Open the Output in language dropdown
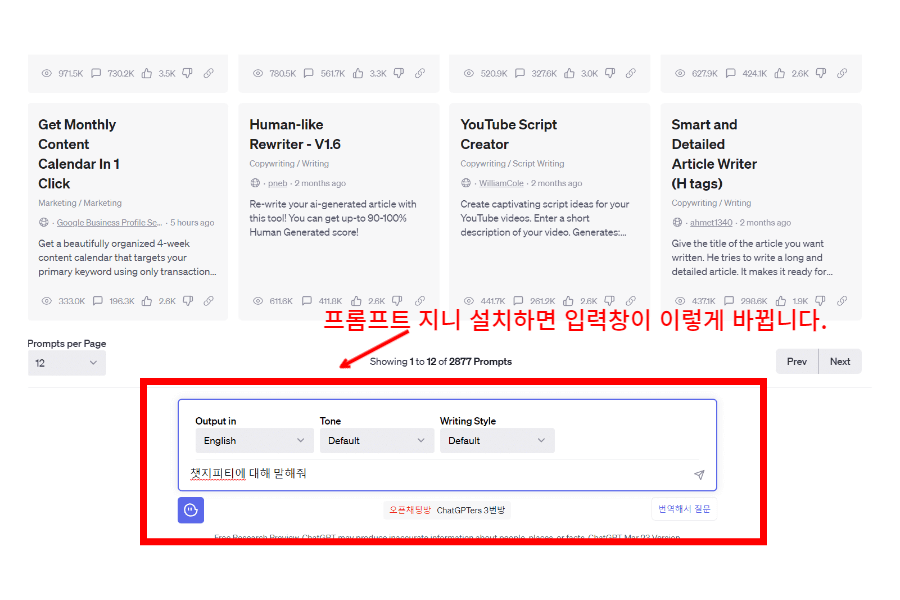This screenshot has height=600, width=900. (x=253, y=440)
